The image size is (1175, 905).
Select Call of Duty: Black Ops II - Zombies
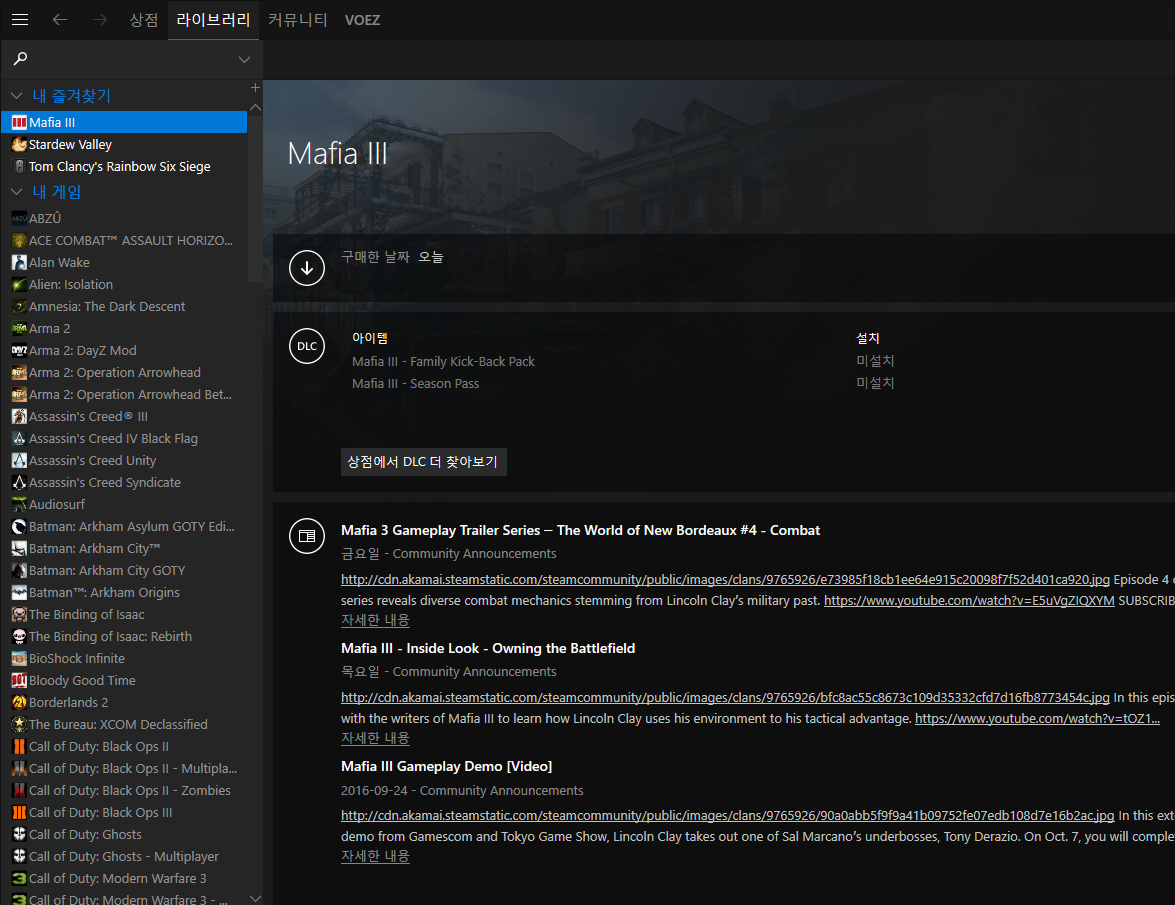coord(124,790)
